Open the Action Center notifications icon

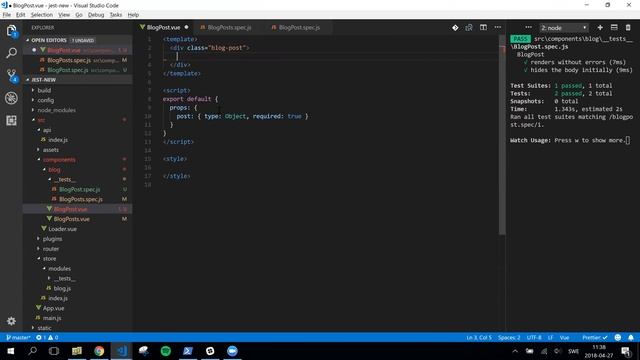(626, 351)
